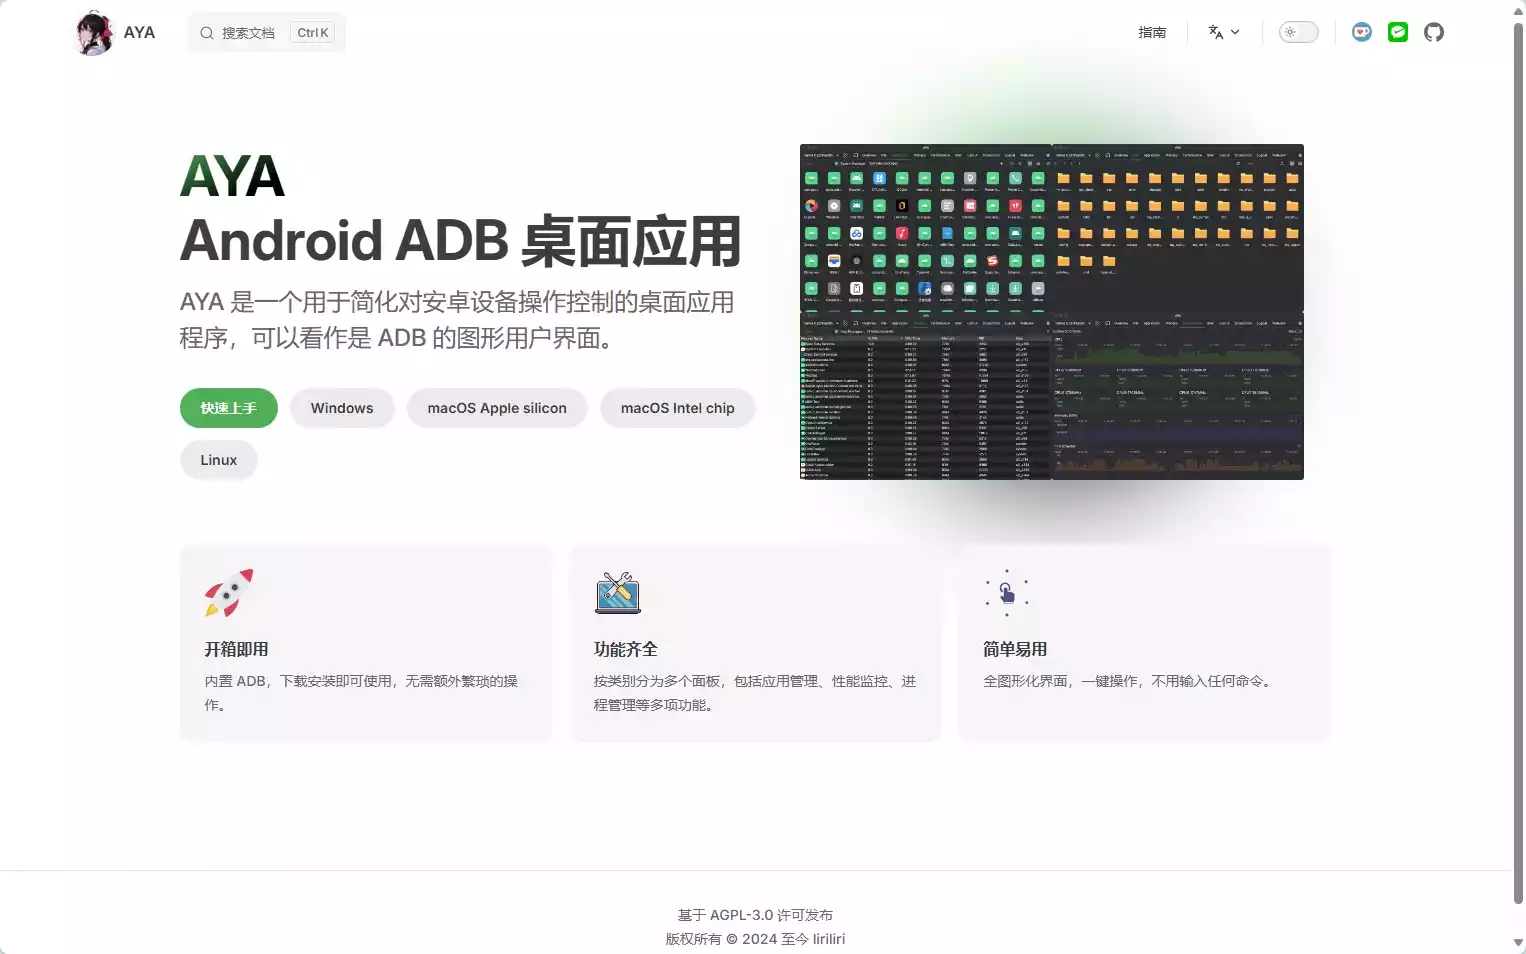Click the Android ADB 桌面应用 heading
Viewport: 1526px width, 954px height.
coord(461,241)
